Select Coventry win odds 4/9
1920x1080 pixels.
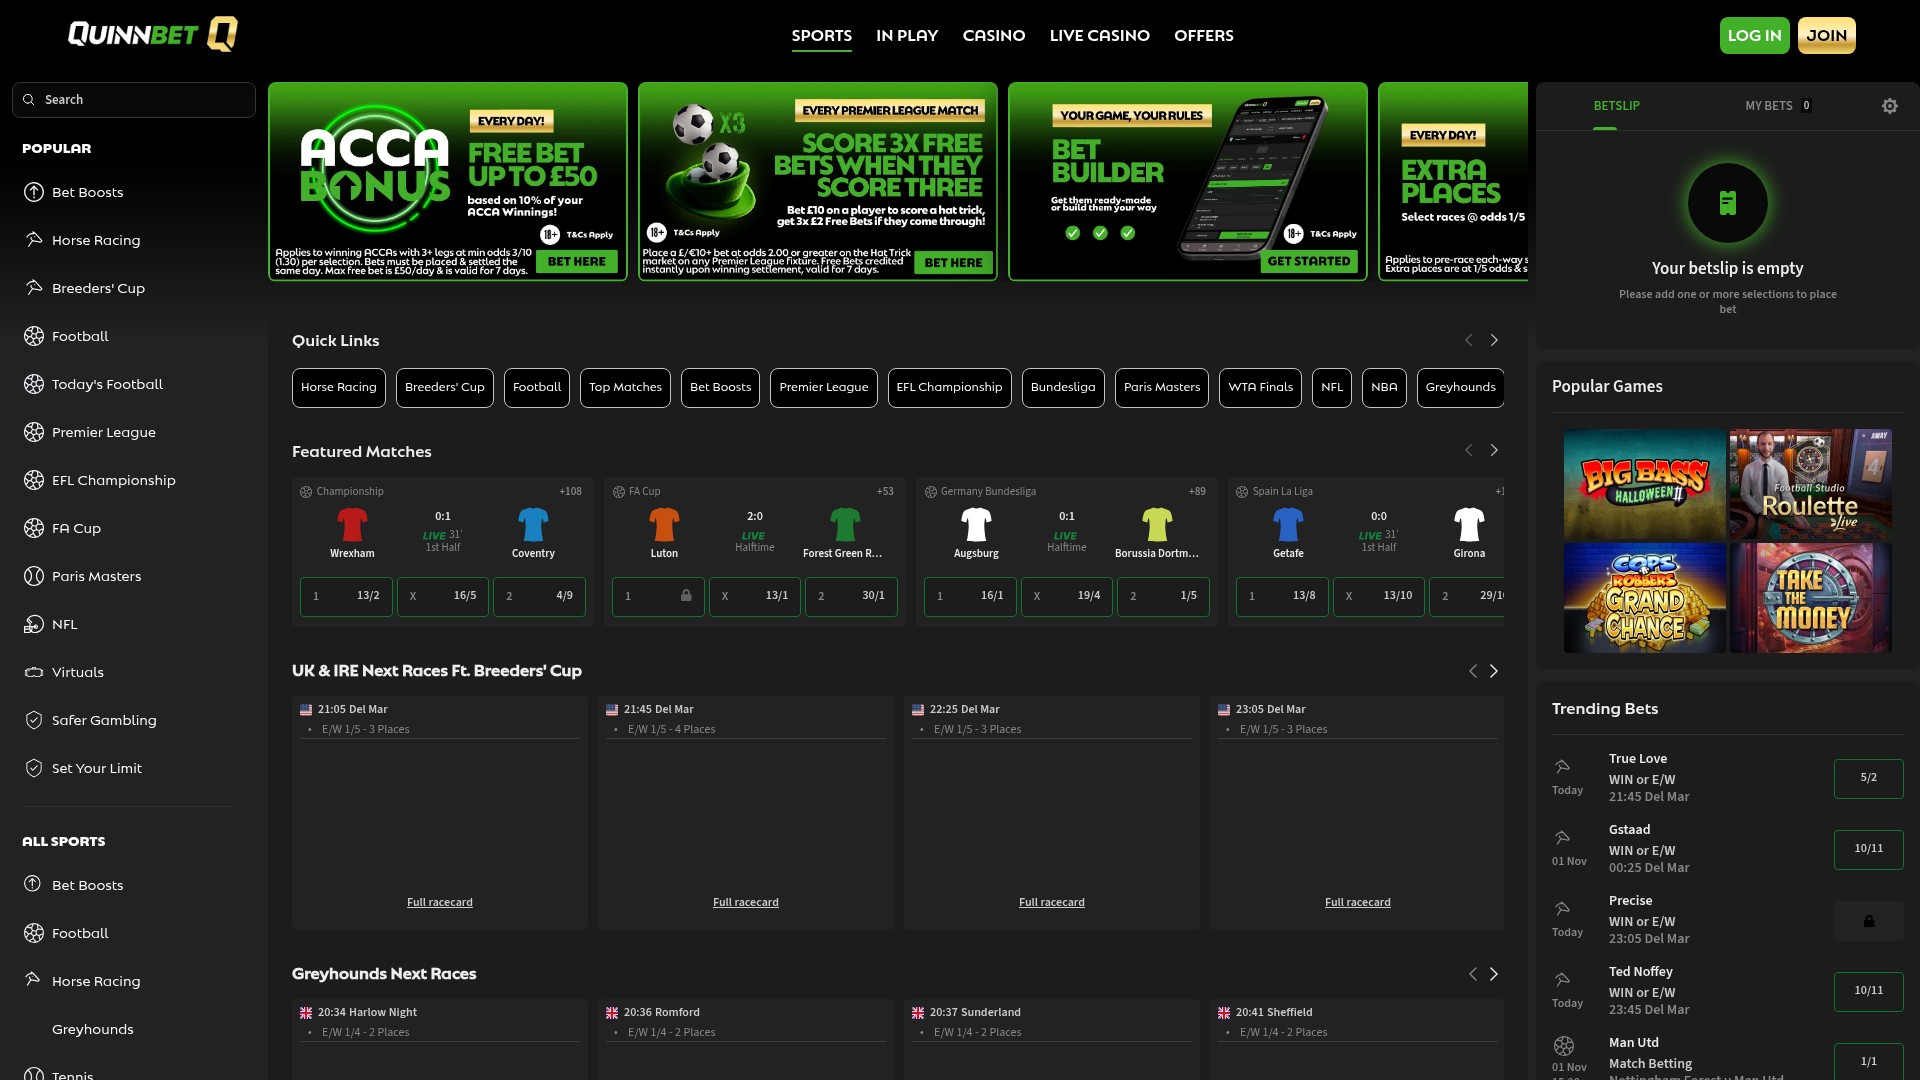coord(539,596)
